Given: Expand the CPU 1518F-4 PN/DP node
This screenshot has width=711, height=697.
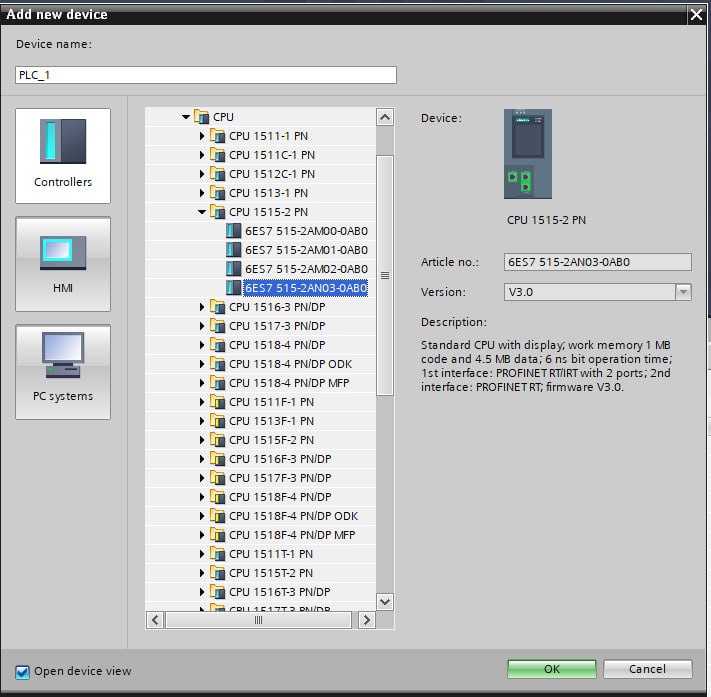Looking at the screenshot, I should (x=202, y=498).
